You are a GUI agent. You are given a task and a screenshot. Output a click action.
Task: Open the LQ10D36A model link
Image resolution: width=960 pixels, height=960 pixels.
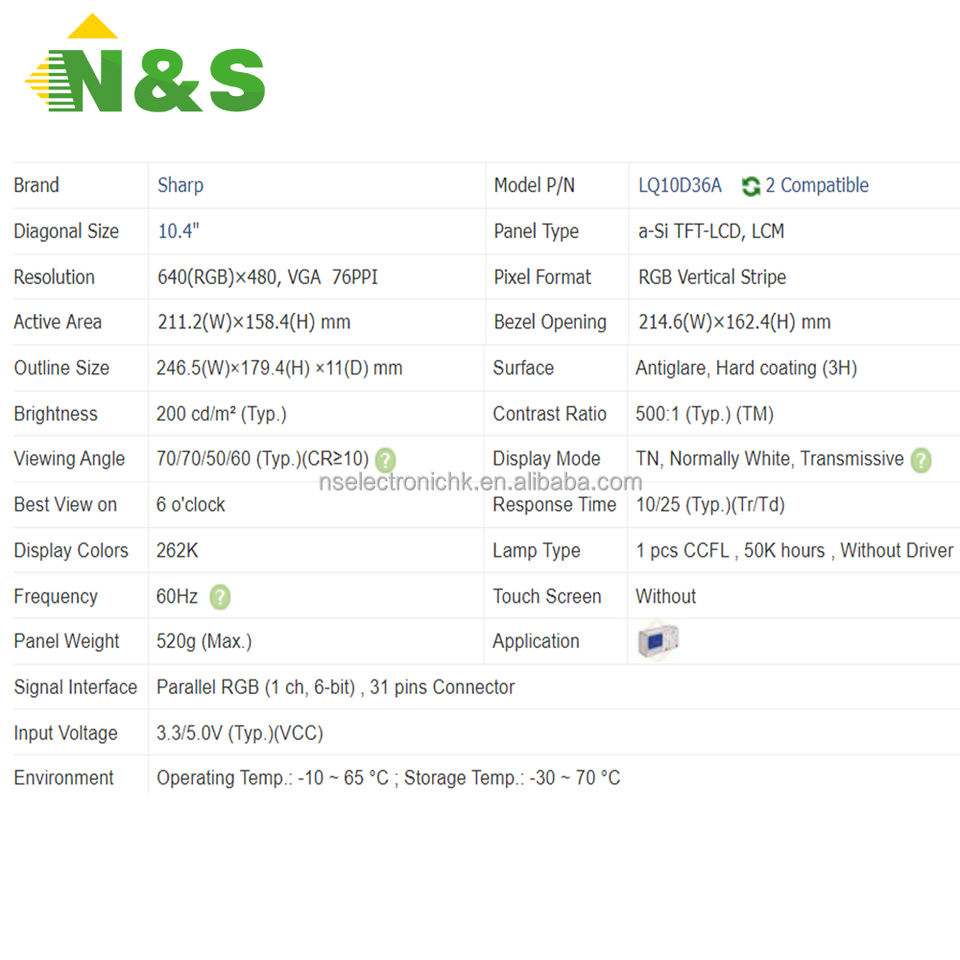pos(680,186)
